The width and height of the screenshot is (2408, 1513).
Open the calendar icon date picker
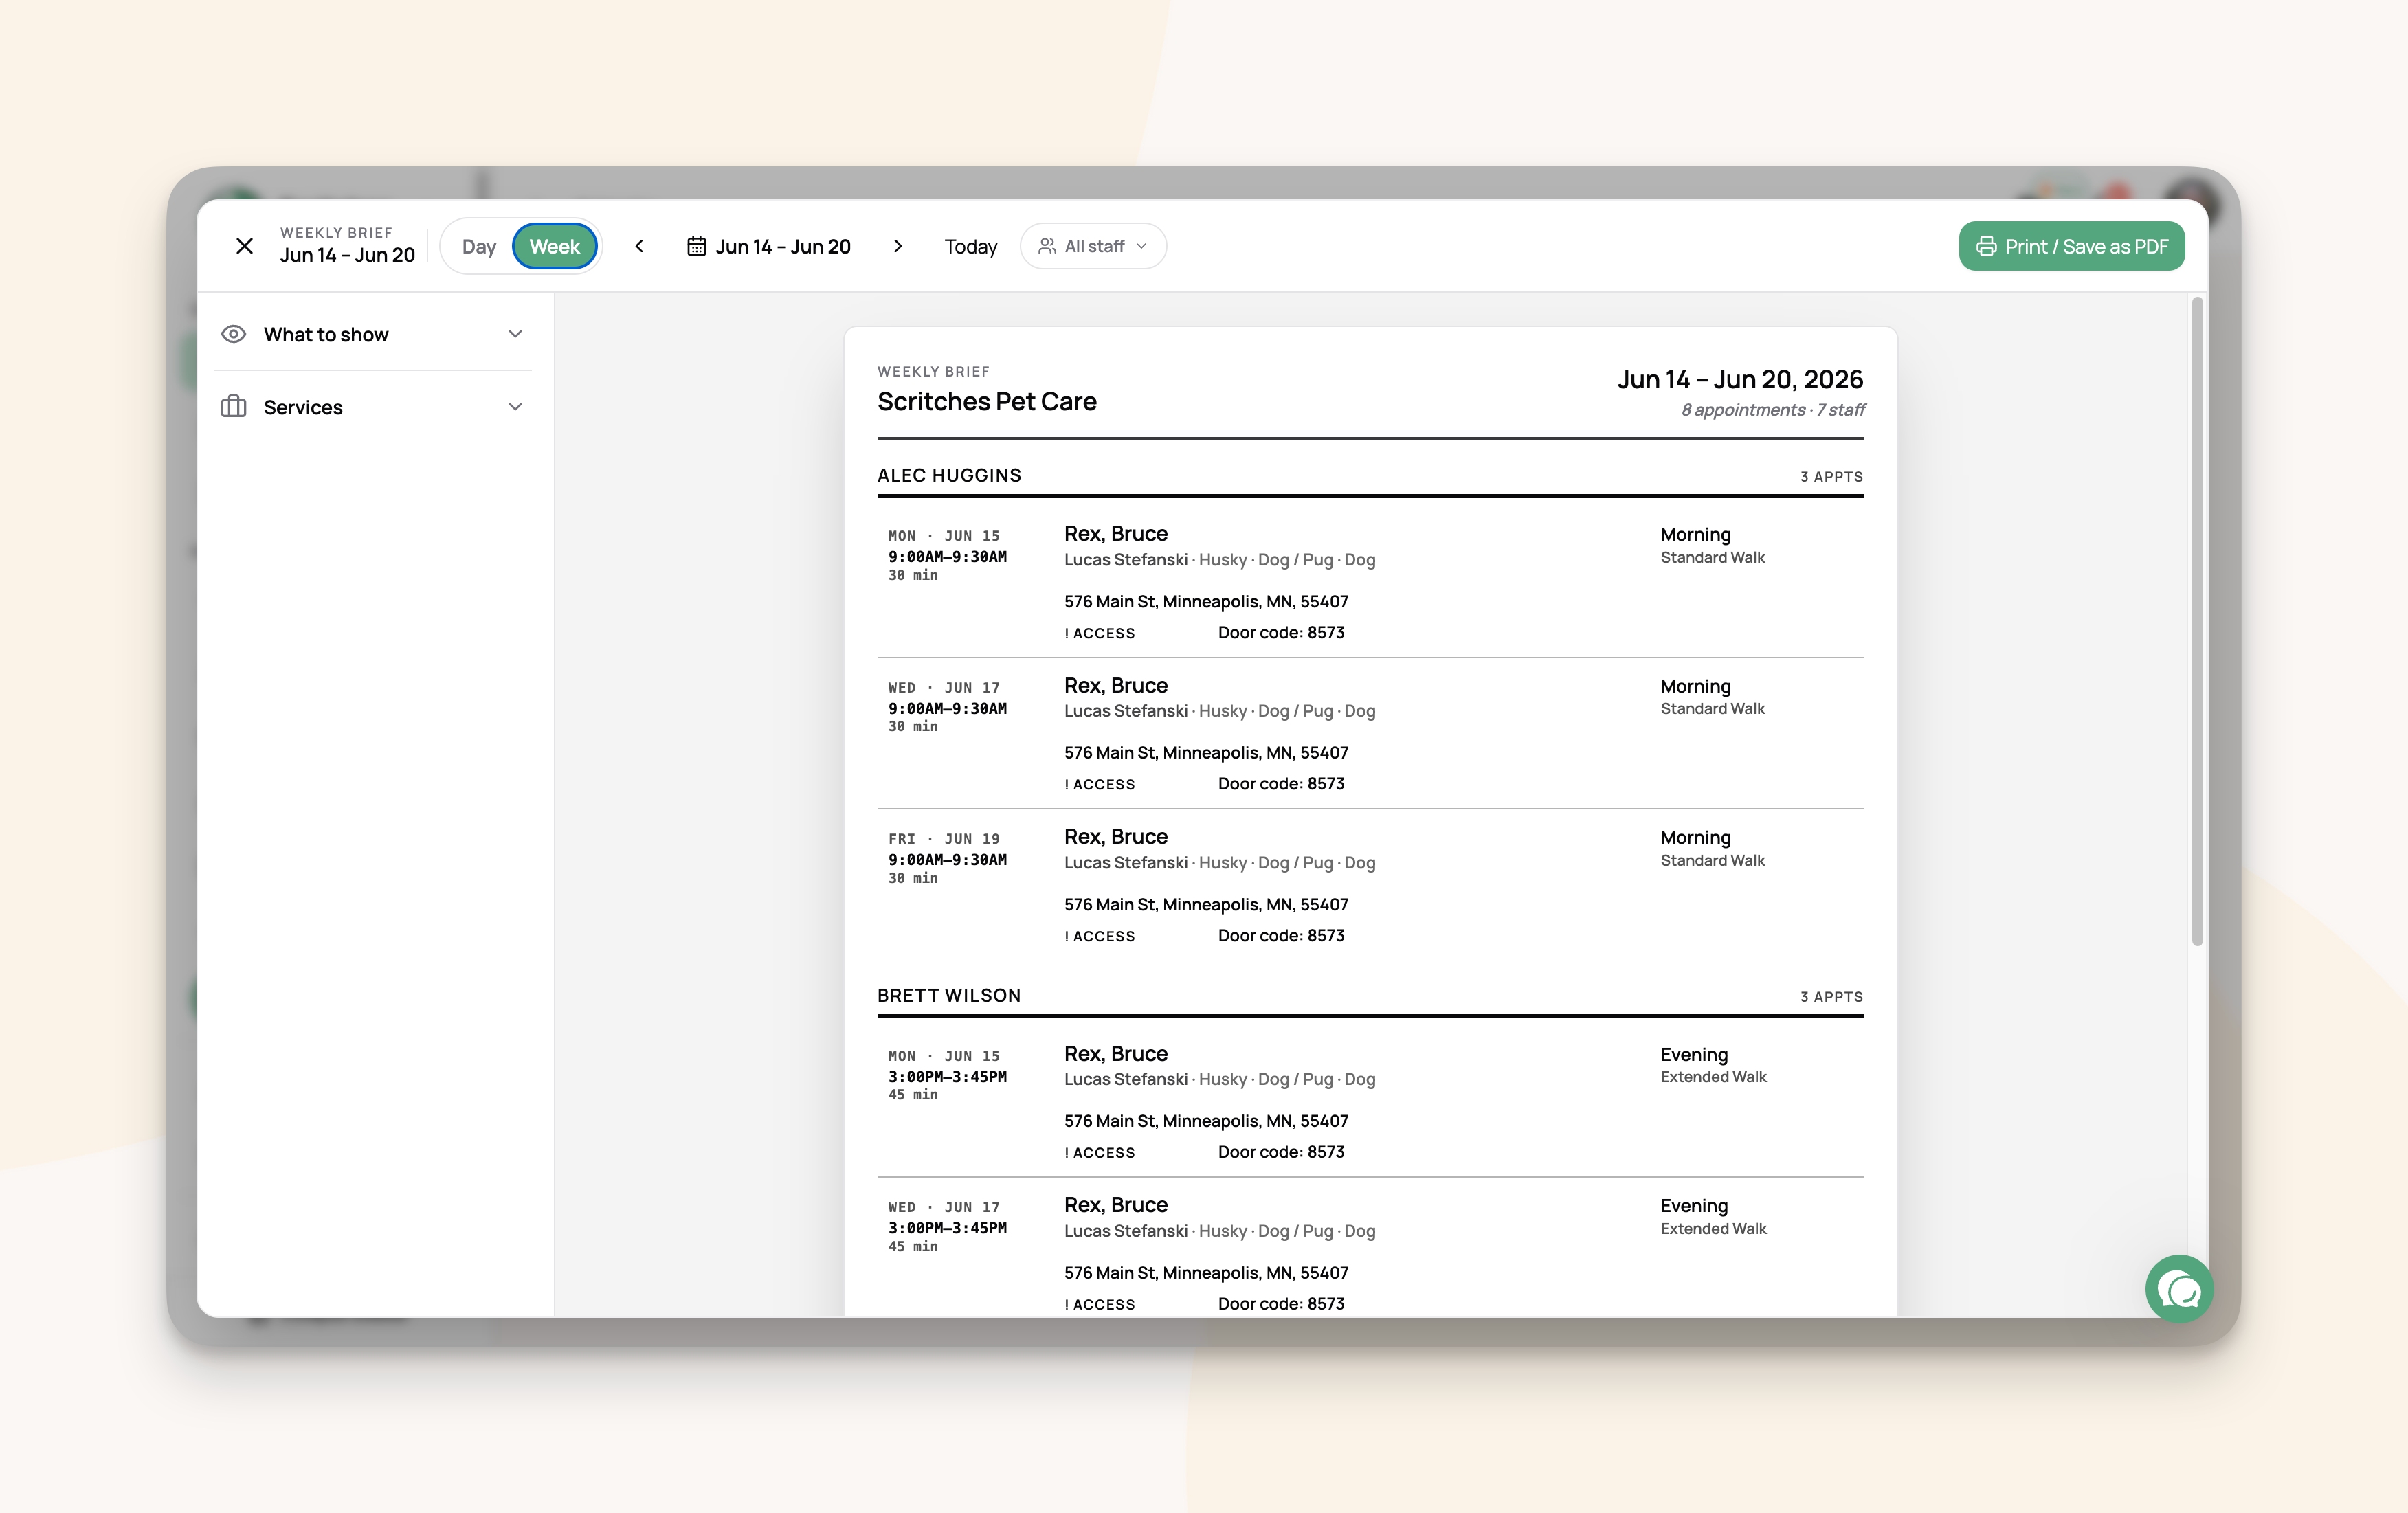(x=696, y=246)
